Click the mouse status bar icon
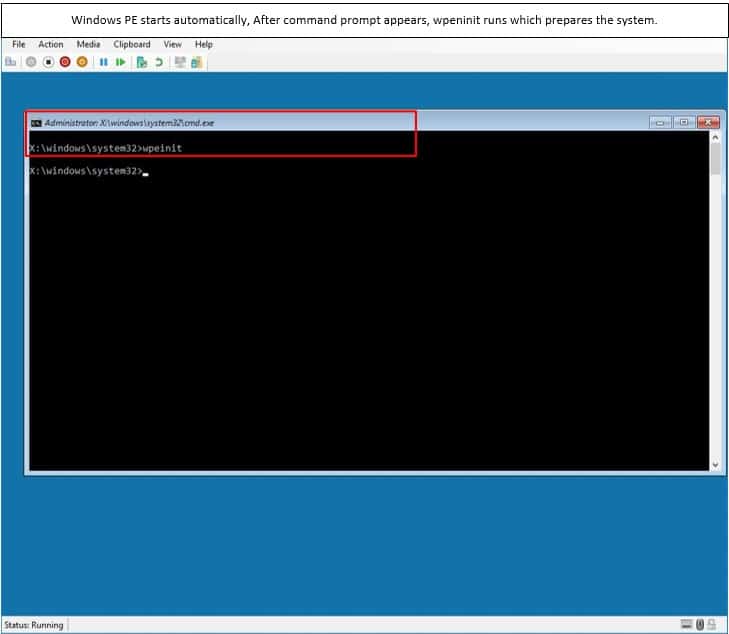This screenshot has width=729, height=634. click(x=700, y=625)
